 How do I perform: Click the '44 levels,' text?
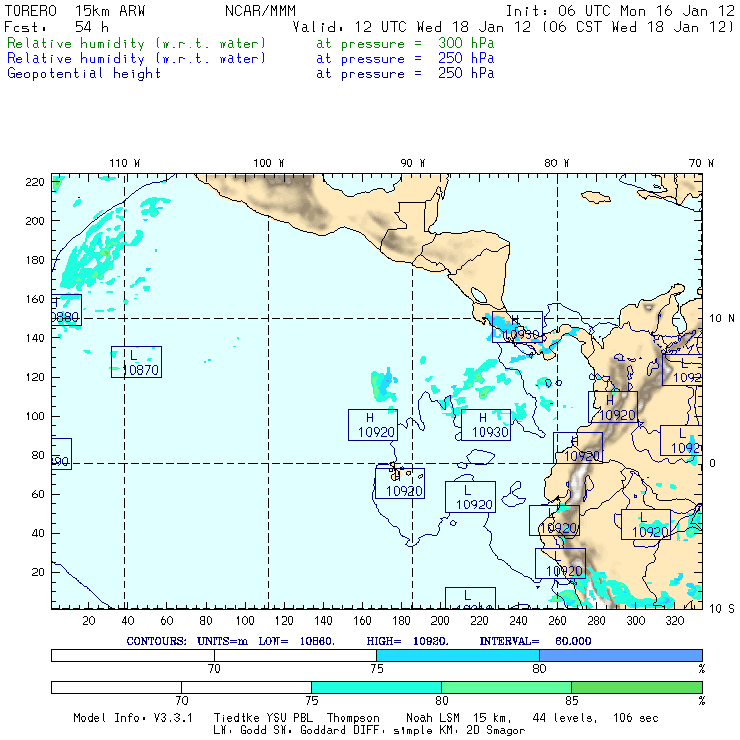[x=565, y=718]
